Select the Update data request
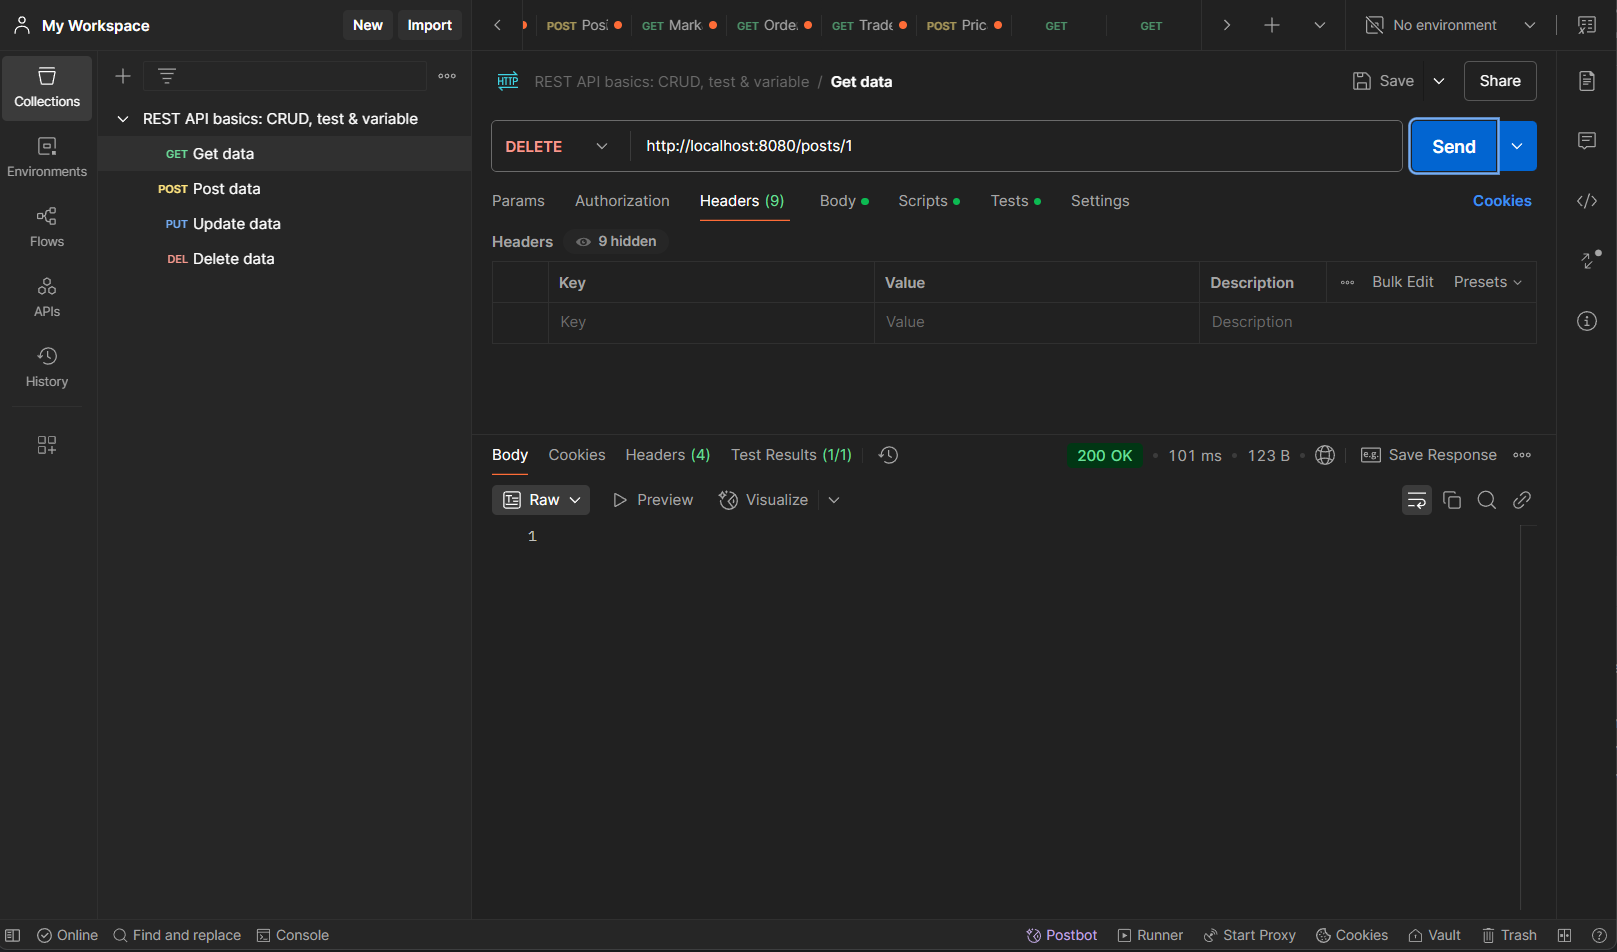1617x952 pixels. click(285, 224)
